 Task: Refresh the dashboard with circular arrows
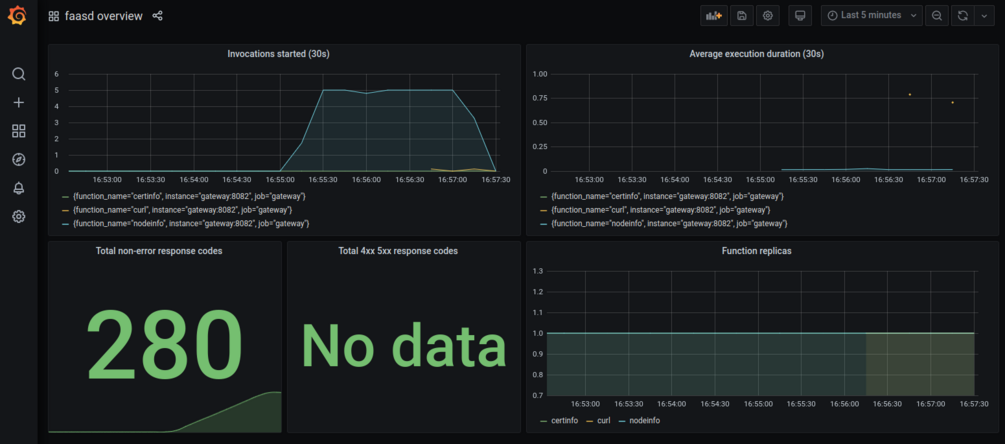point(962,16)
